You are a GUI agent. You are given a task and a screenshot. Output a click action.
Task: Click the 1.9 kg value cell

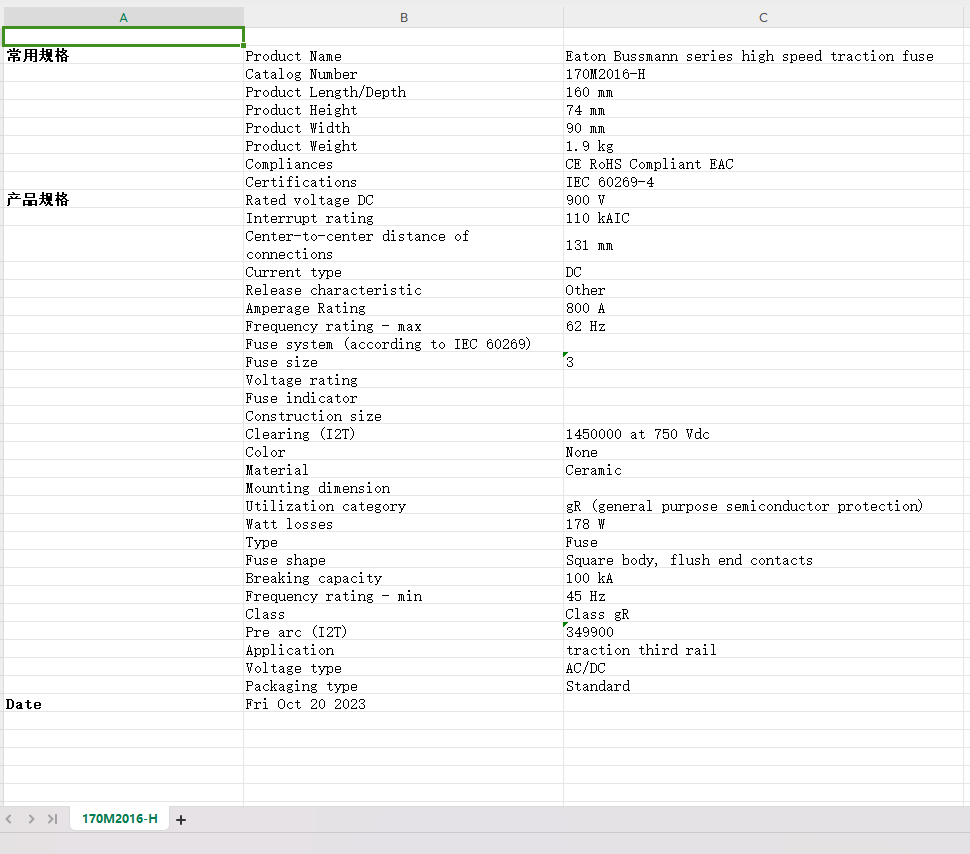pyautogui.click(x=763, y=145)
